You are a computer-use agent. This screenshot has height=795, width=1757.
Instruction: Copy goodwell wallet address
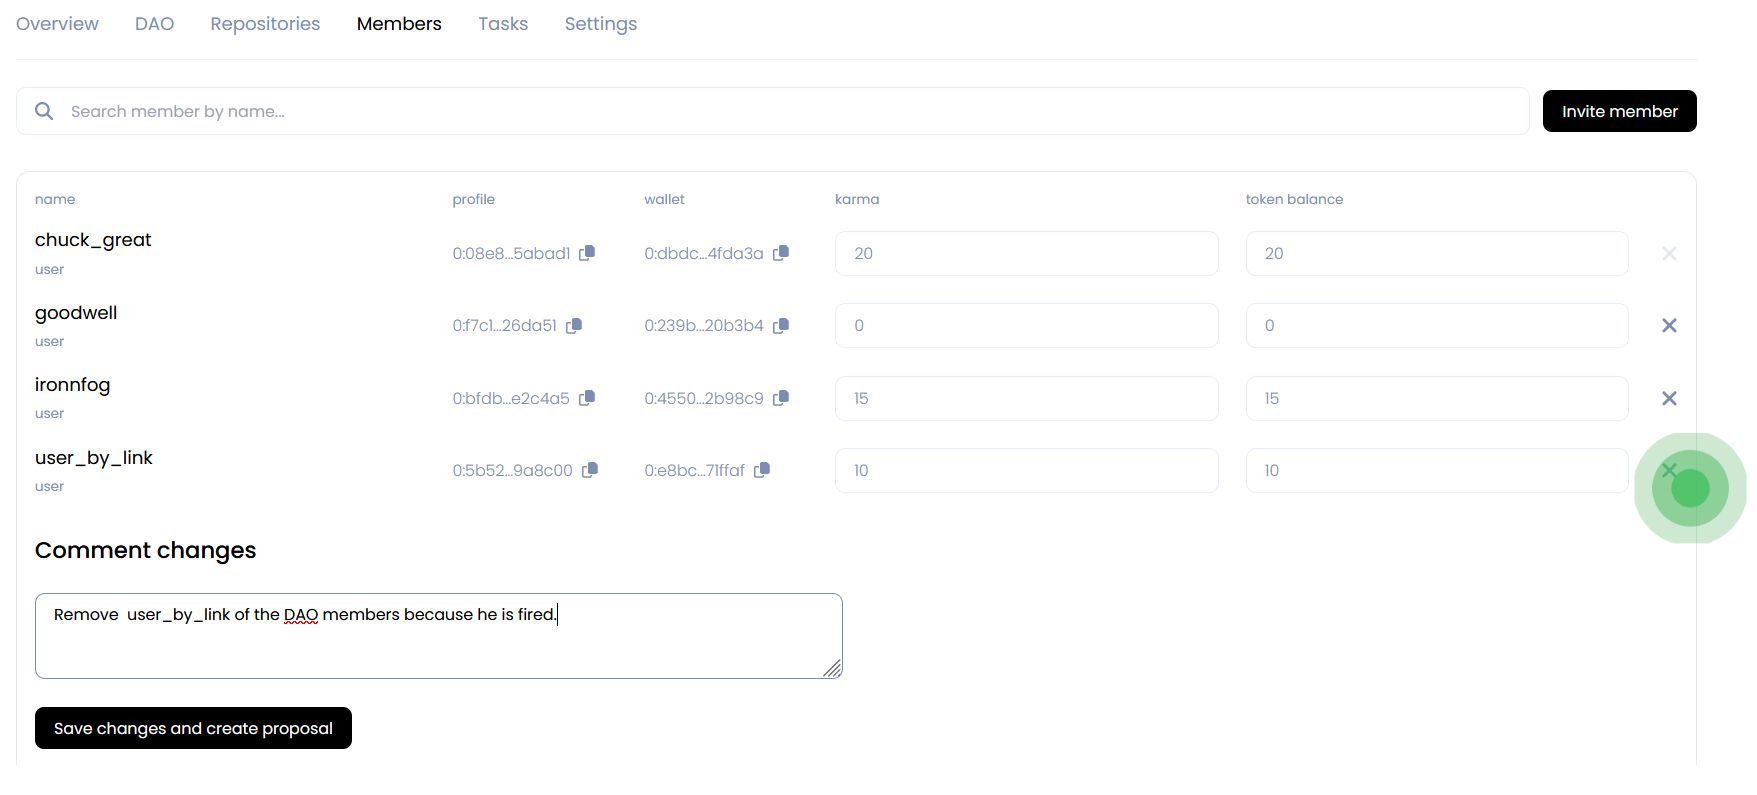781,326
